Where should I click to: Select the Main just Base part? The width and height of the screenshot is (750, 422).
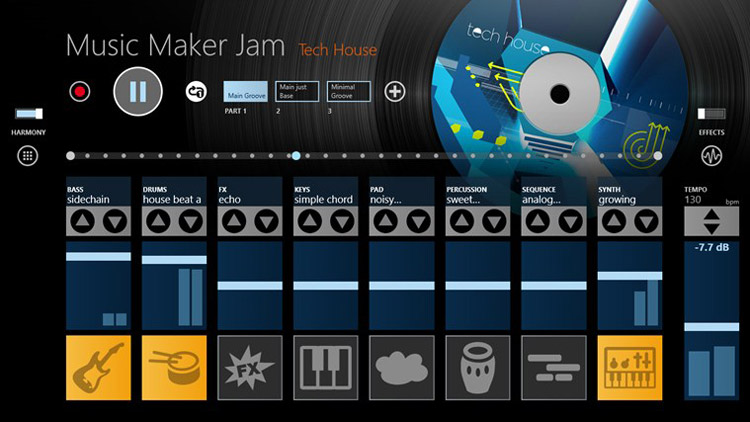(297, 91)
